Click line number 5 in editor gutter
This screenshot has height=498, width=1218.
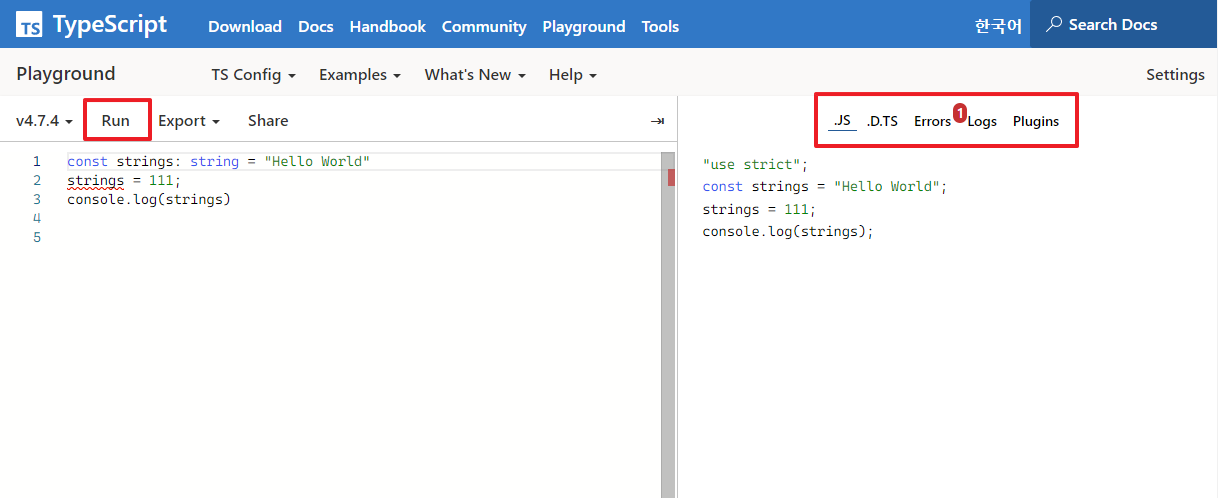pos(37,237)
